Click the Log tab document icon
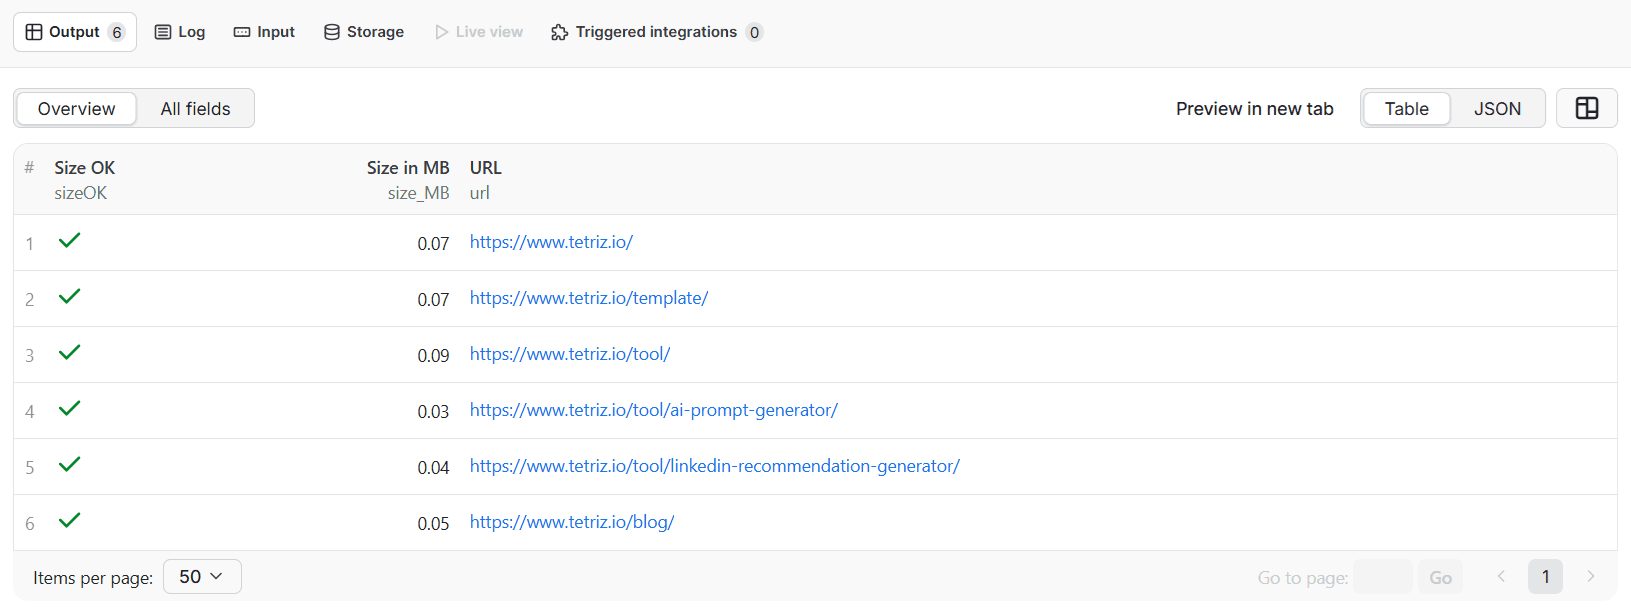 [x=163, y=32]
